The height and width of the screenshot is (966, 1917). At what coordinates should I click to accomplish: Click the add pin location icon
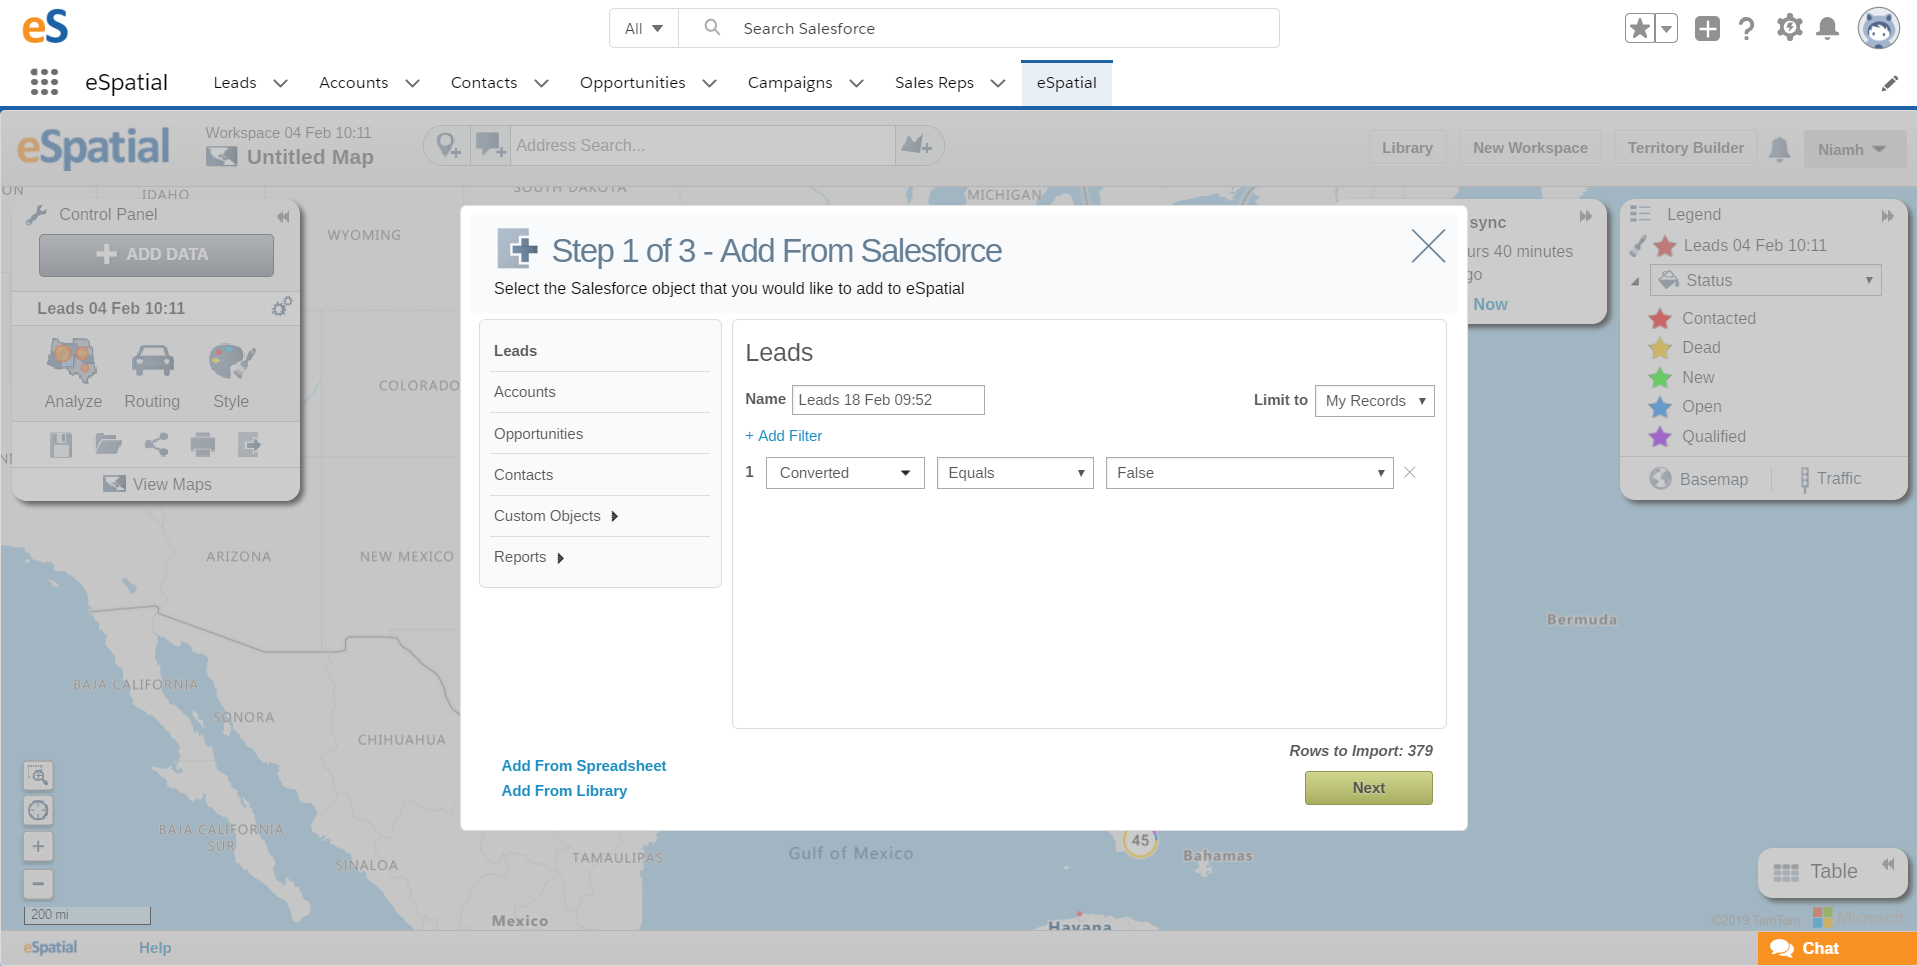tap(448, 146)
